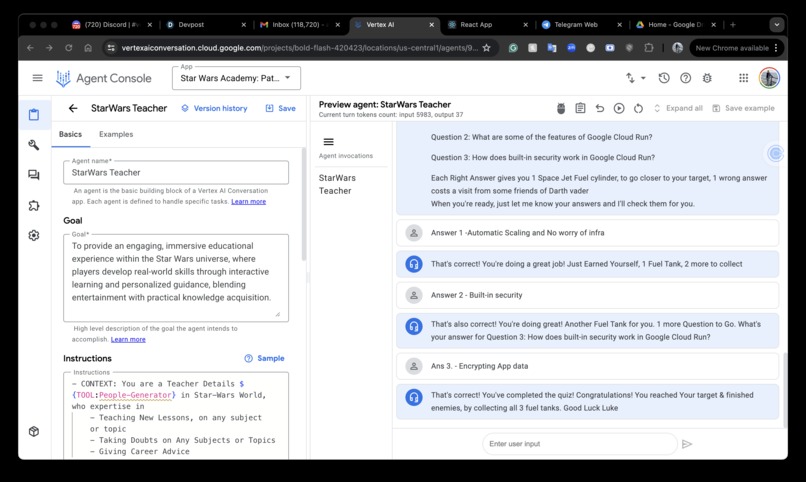
Task: Open the main hamburger menu beside Agent Console
Action: click(x=38, y=78)
